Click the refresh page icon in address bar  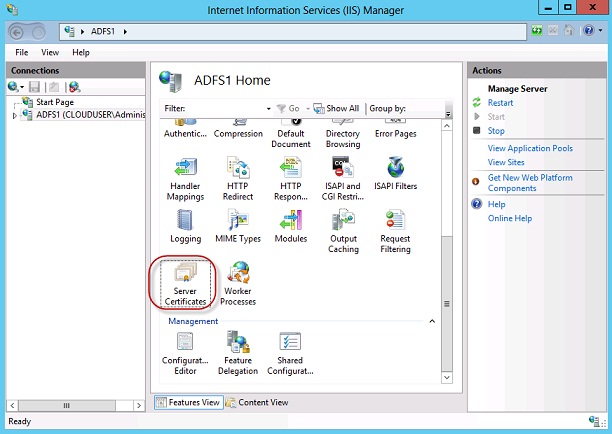(537, 30)
